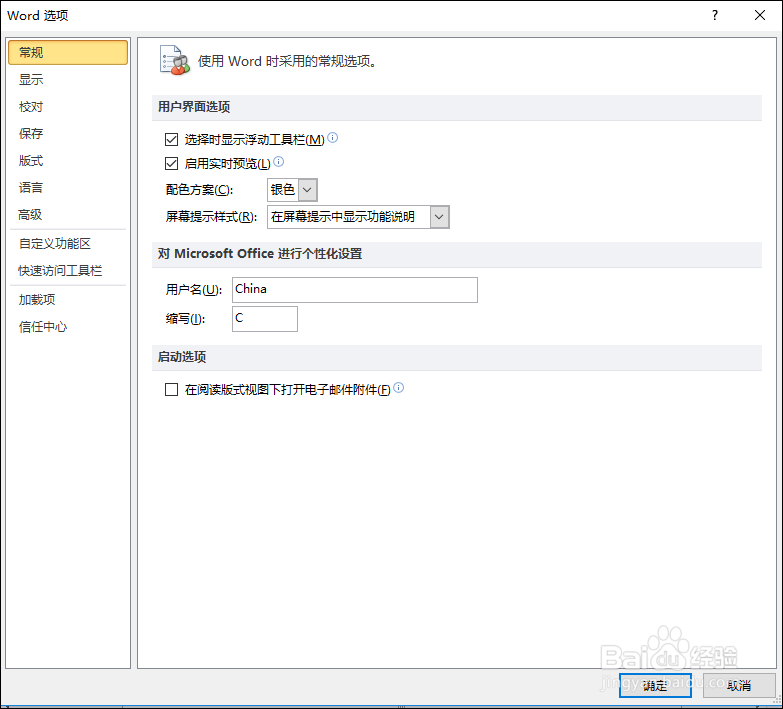Click the help question mark button
Viewport: 783px width, 709px height.
point(715,15)
